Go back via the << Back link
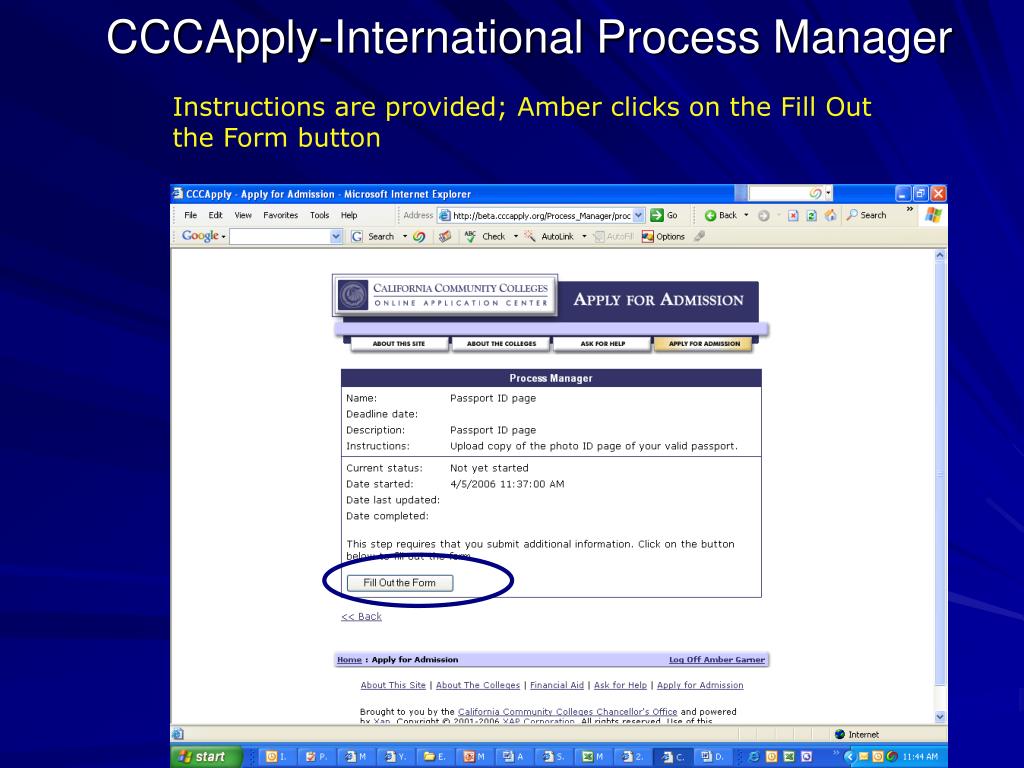Viewport: 1024px width, 768px height. [x=361, y=616]
